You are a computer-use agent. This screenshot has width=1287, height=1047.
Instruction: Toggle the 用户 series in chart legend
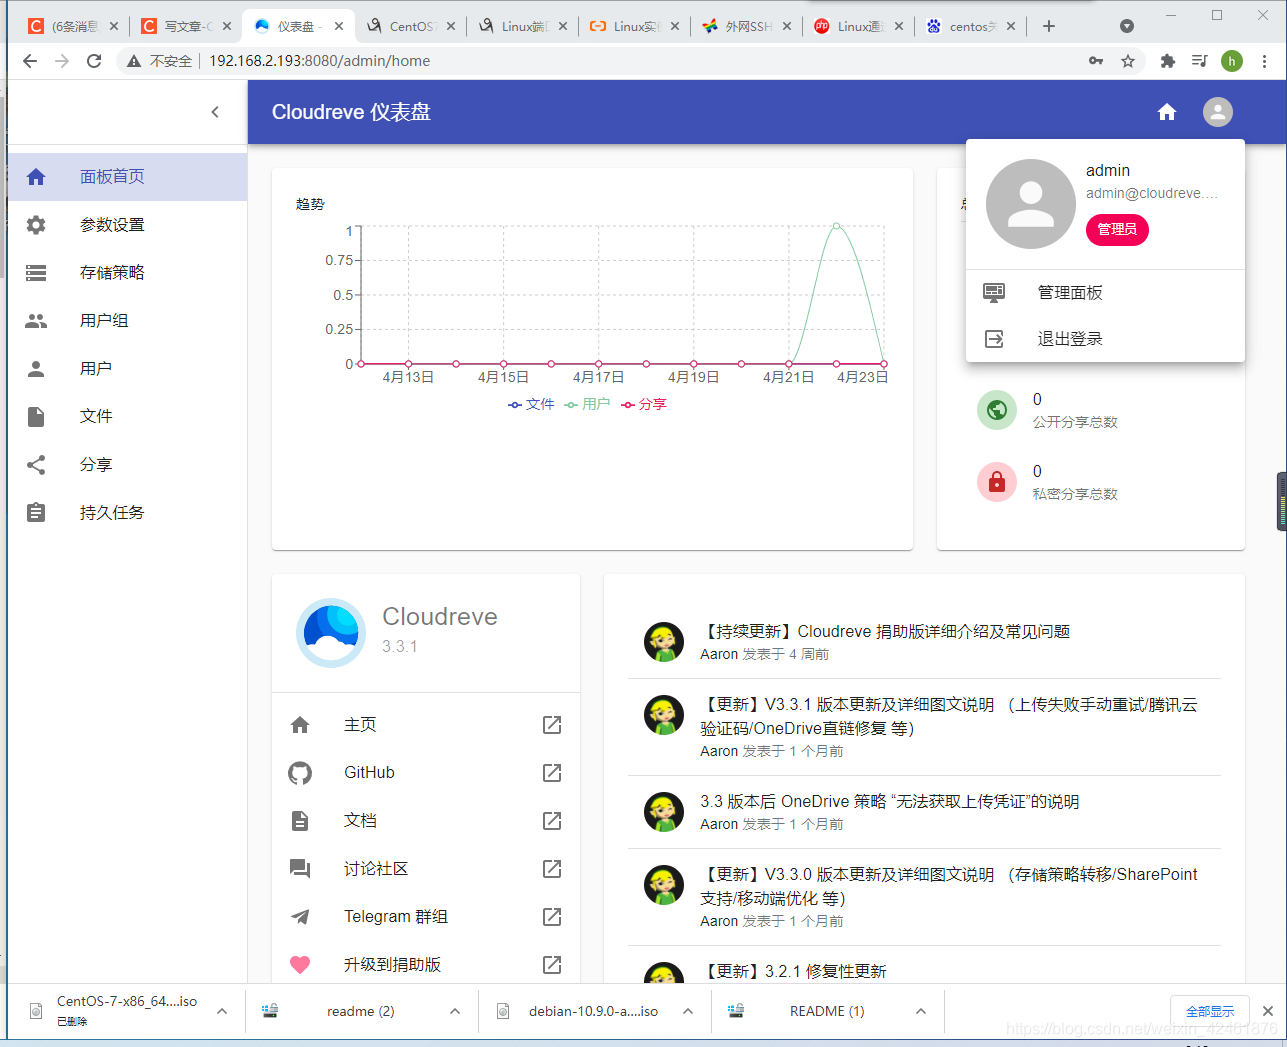[x=587, y=404]
